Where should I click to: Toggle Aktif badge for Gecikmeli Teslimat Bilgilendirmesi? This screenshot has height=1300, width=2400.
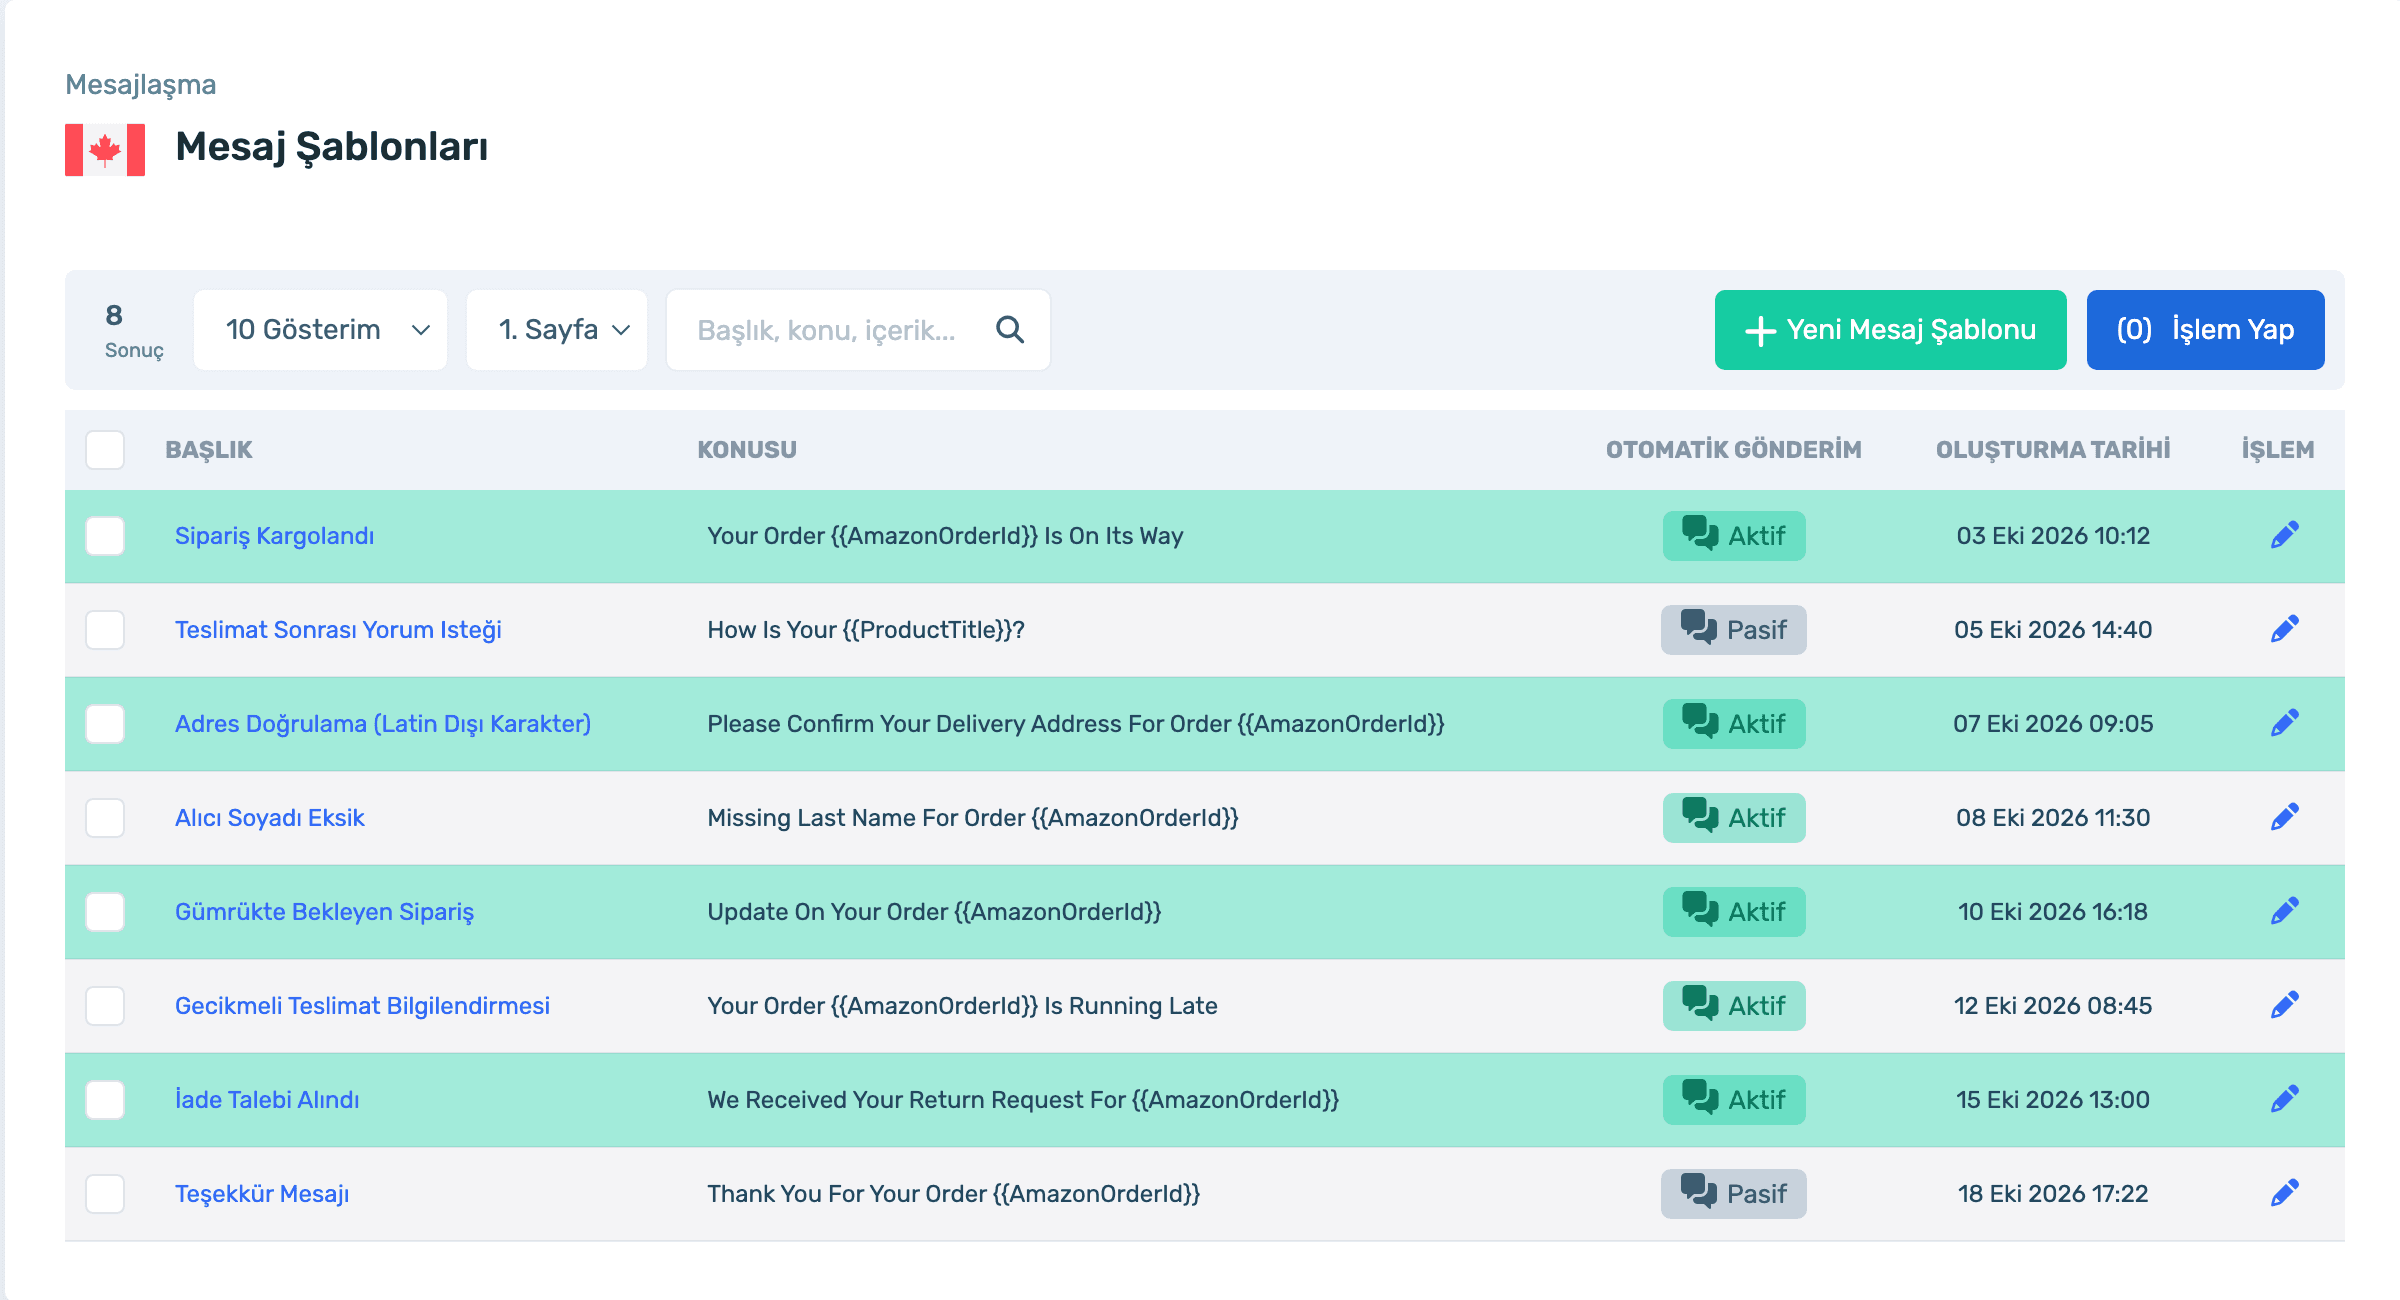tap(1734, 1006)
